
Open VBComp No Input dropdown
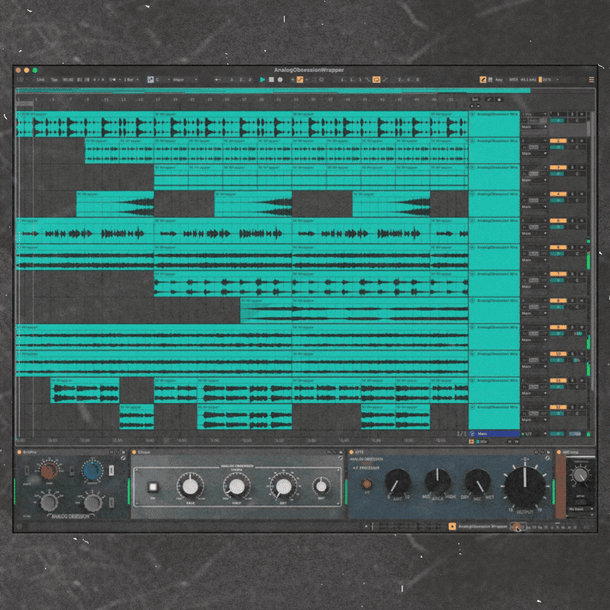[581, 509]
